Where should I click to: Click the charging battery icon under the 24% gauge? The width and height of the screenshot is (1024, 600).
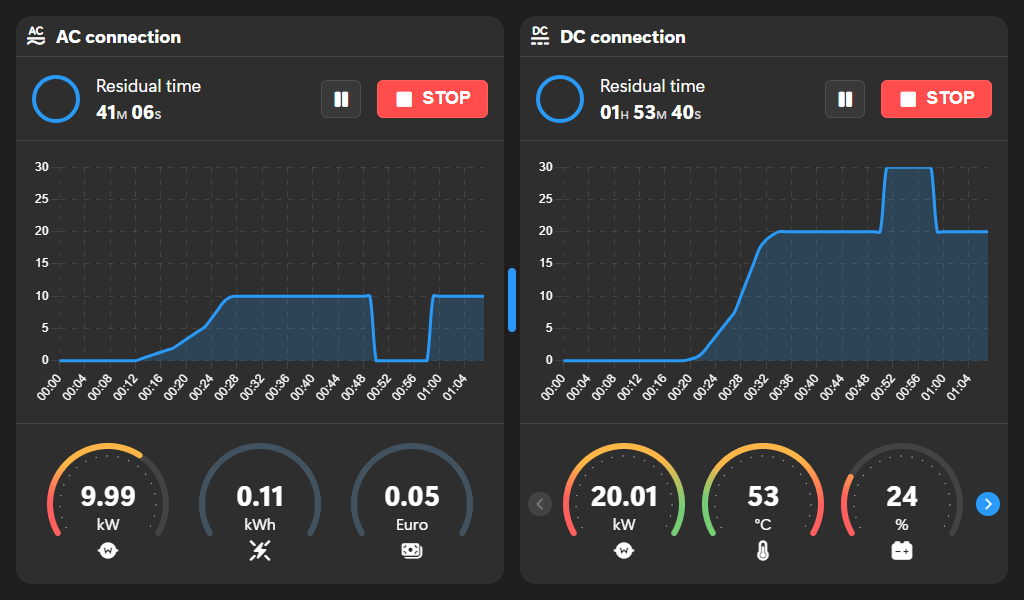click(902, 550)
